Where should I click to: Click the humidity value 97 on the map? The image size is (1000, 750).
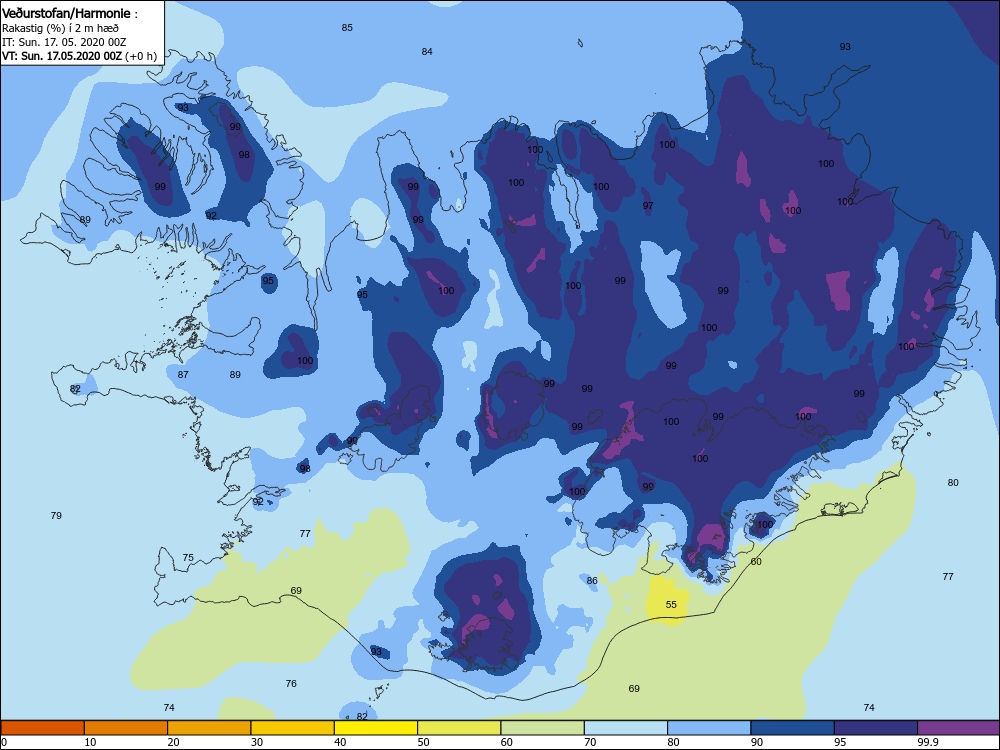pyautogui.click(x=648, y=205)
